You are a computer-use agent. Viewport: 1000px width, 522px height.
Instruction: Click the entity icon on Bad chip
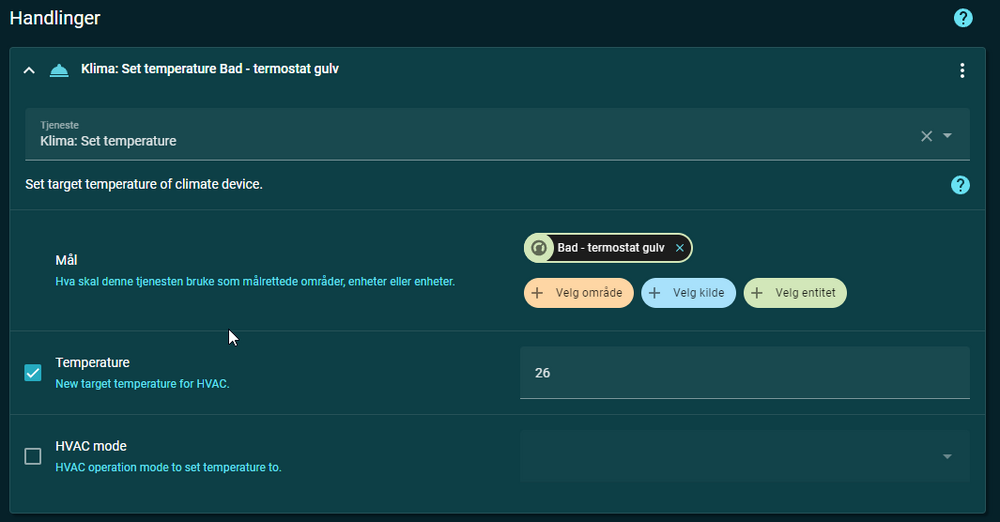click(x=538, y=248)
